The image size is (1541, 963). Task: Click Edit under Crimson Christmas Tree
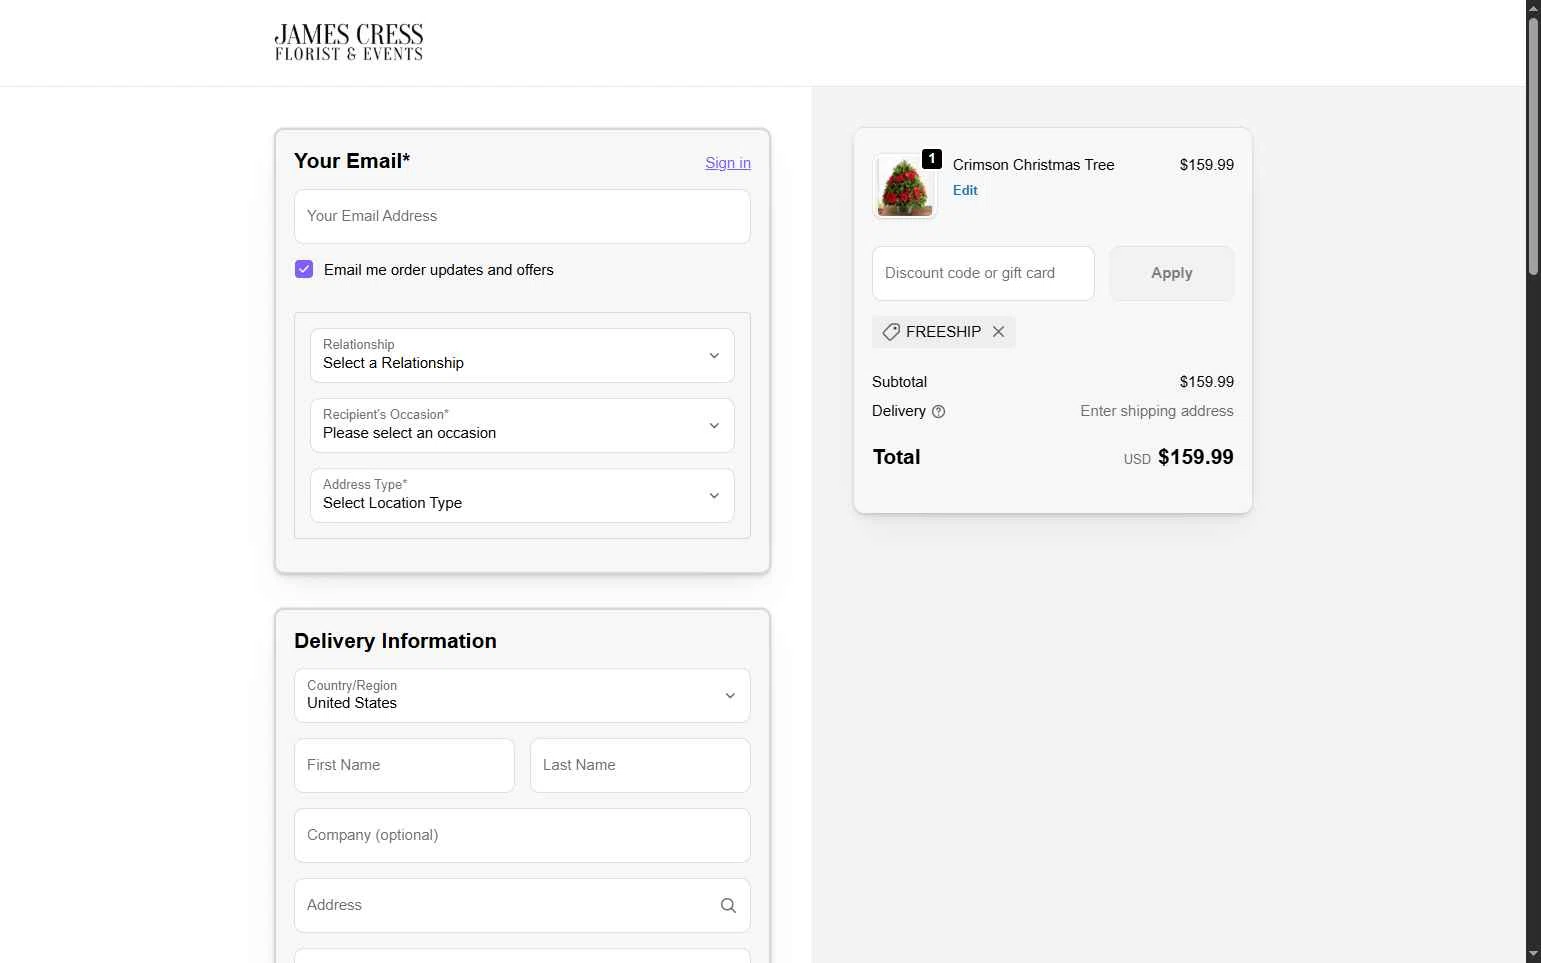click(965, 190)
